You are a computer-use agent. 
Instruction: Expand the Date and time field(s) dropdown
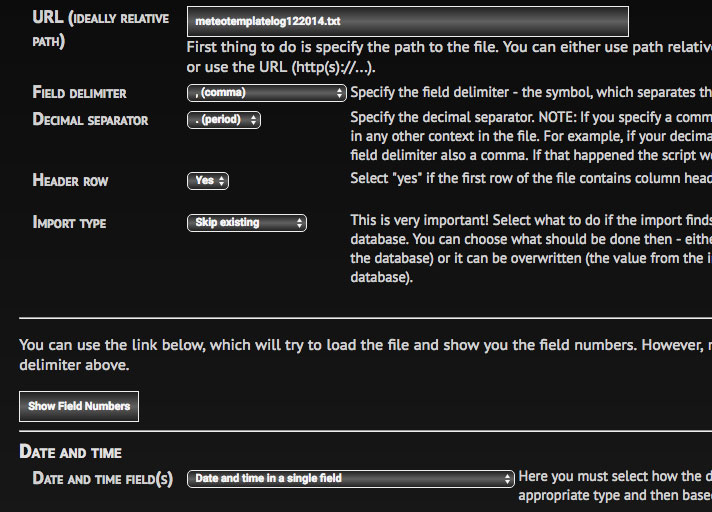tap(351, 479)
